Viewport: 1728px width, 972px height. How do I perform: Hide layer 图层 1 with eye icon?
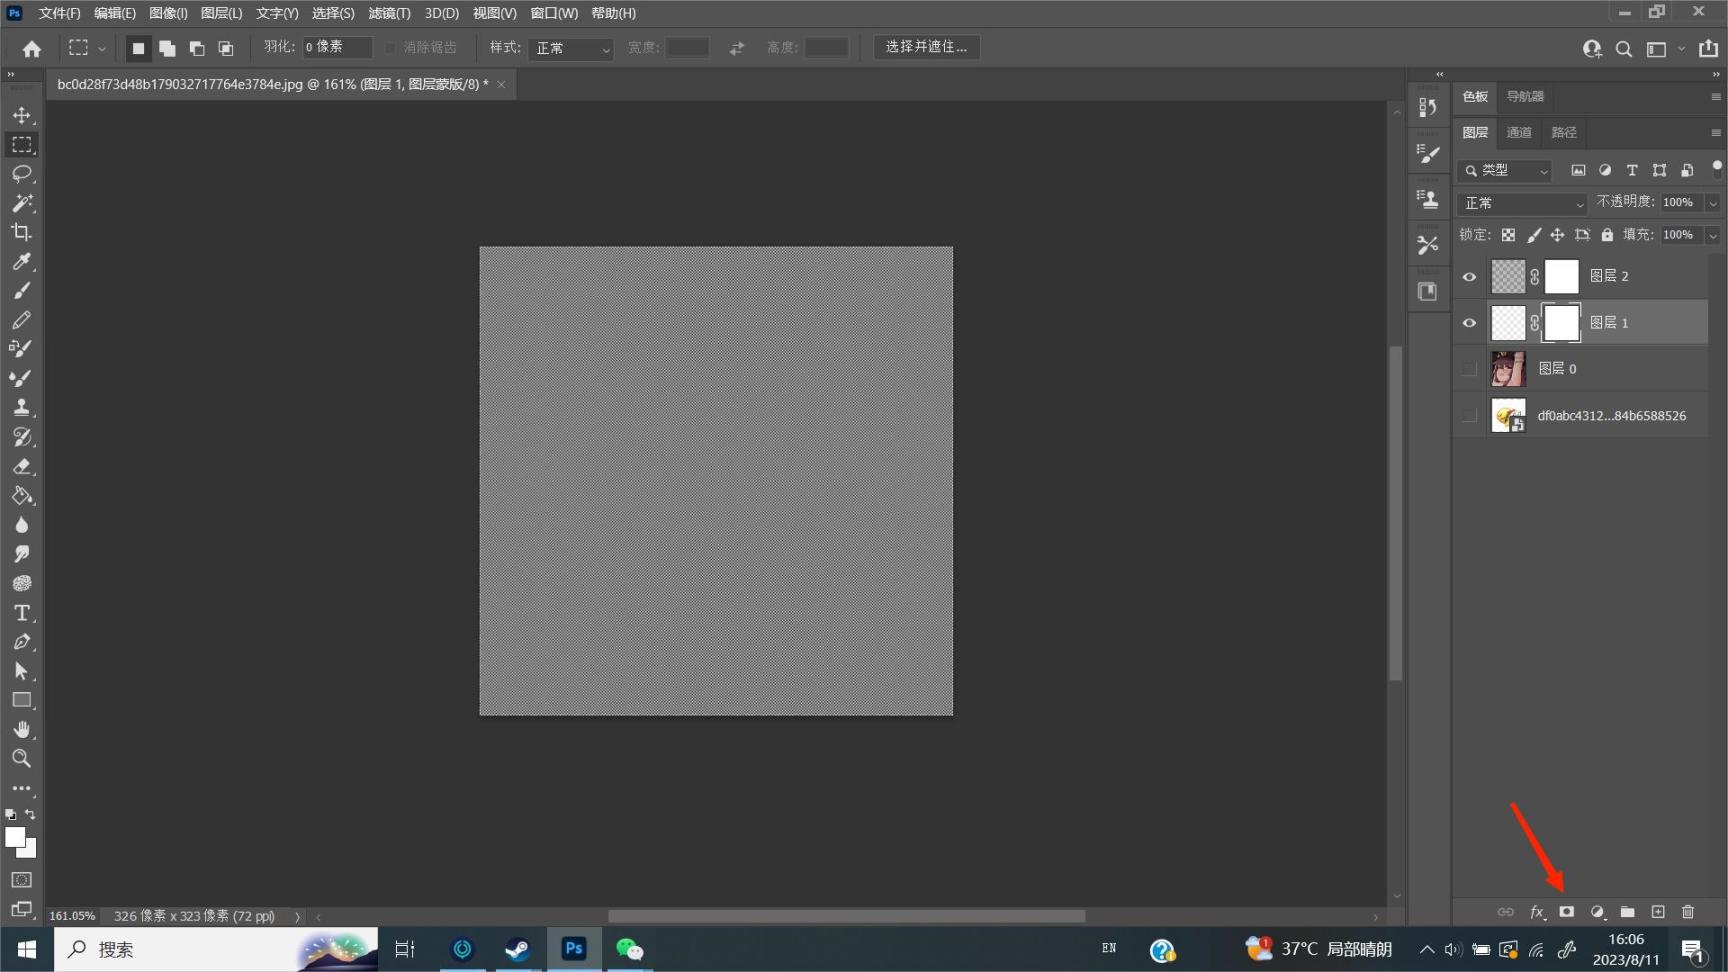tap(1469, 323)
